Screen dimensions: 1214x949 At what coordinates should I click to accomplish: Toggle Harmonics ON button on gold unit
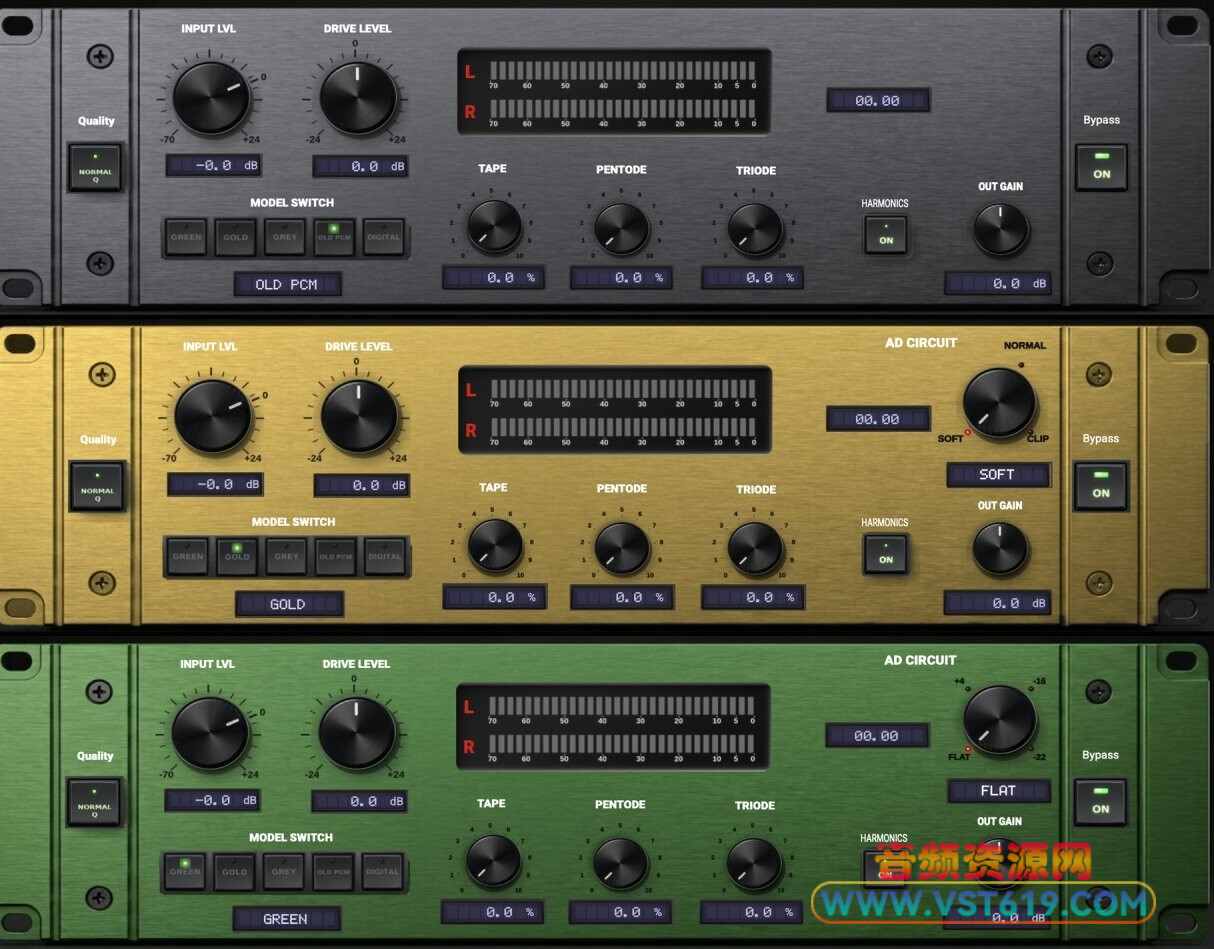pos(886,553)
